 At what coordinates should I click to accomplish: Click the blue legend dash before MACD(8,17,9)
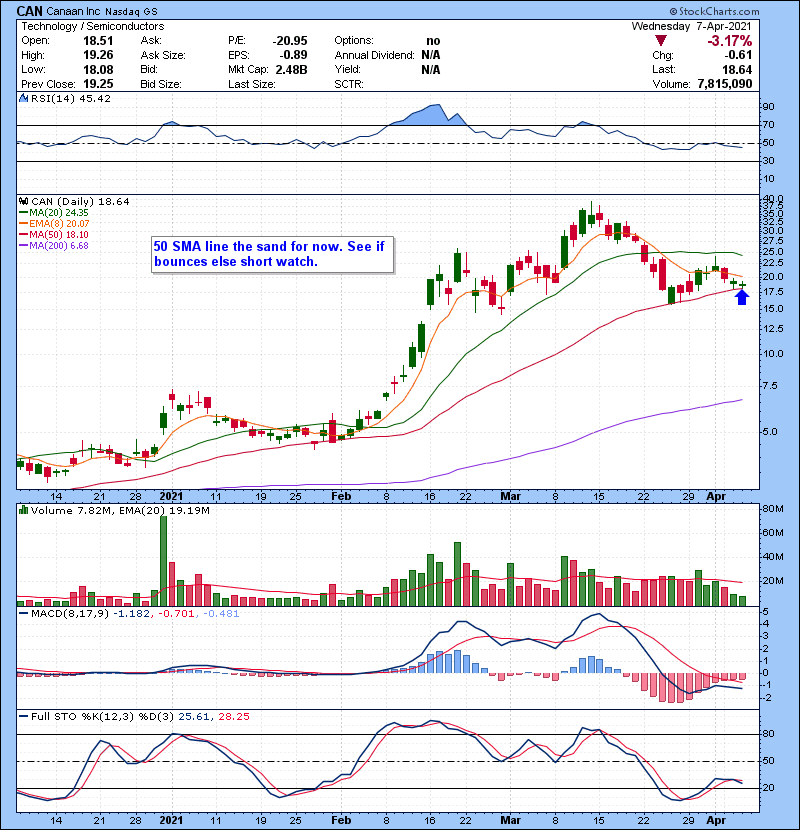[x=23, y=614]
